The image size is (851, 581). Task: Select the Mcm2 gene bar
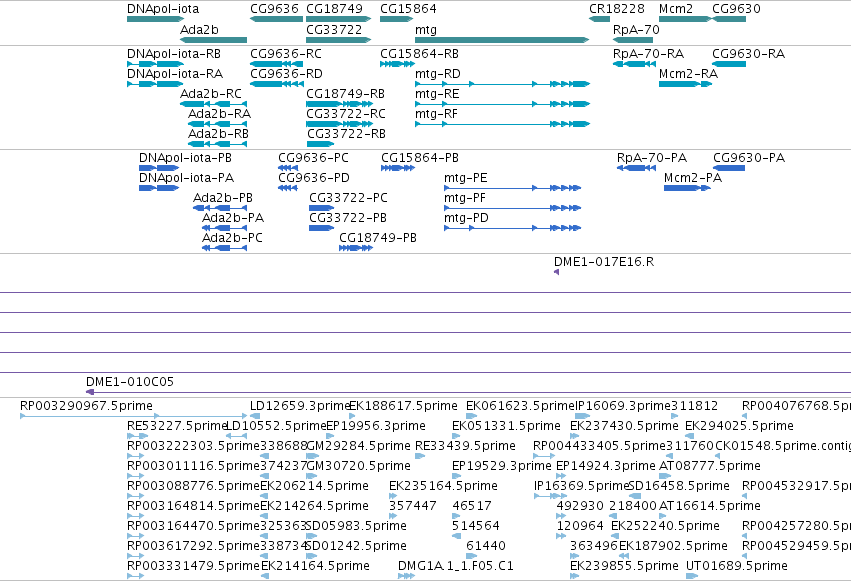pos(684,19)
